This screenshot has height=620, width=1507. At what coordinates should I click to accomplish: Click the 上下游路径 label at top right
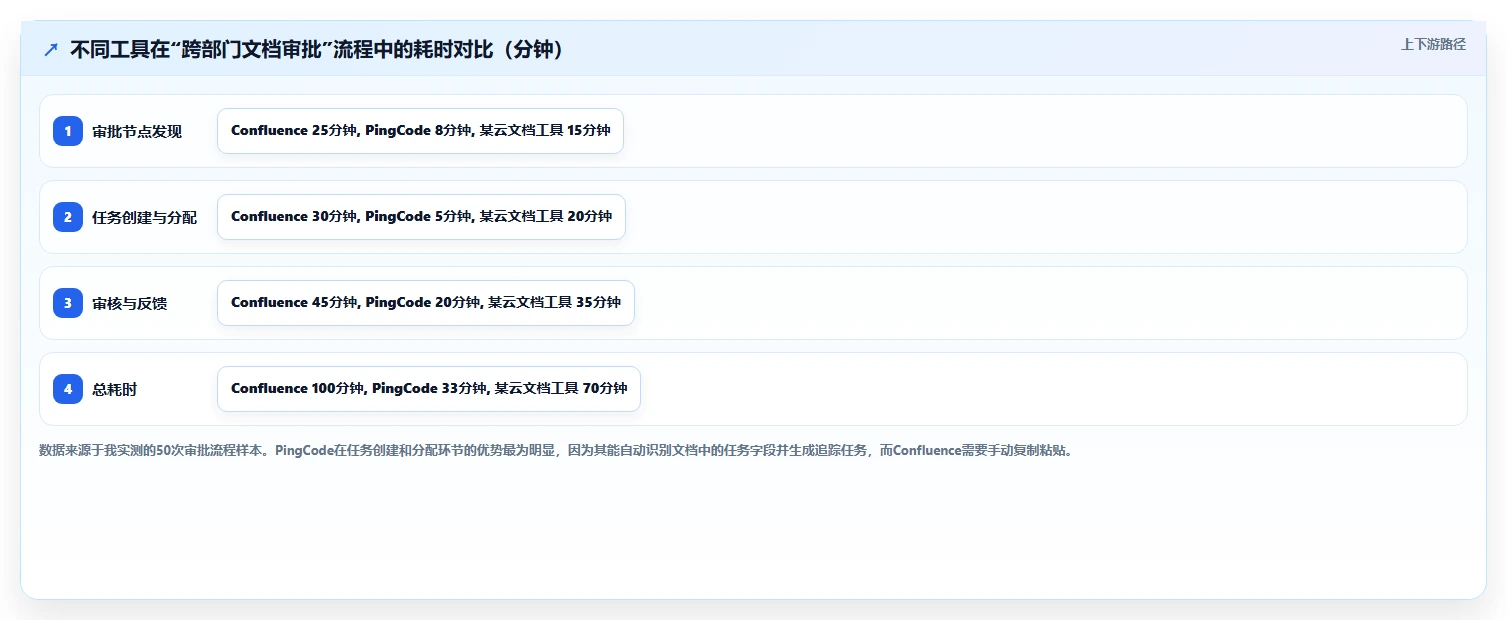pyautogui.click(x=1433, y=44)
